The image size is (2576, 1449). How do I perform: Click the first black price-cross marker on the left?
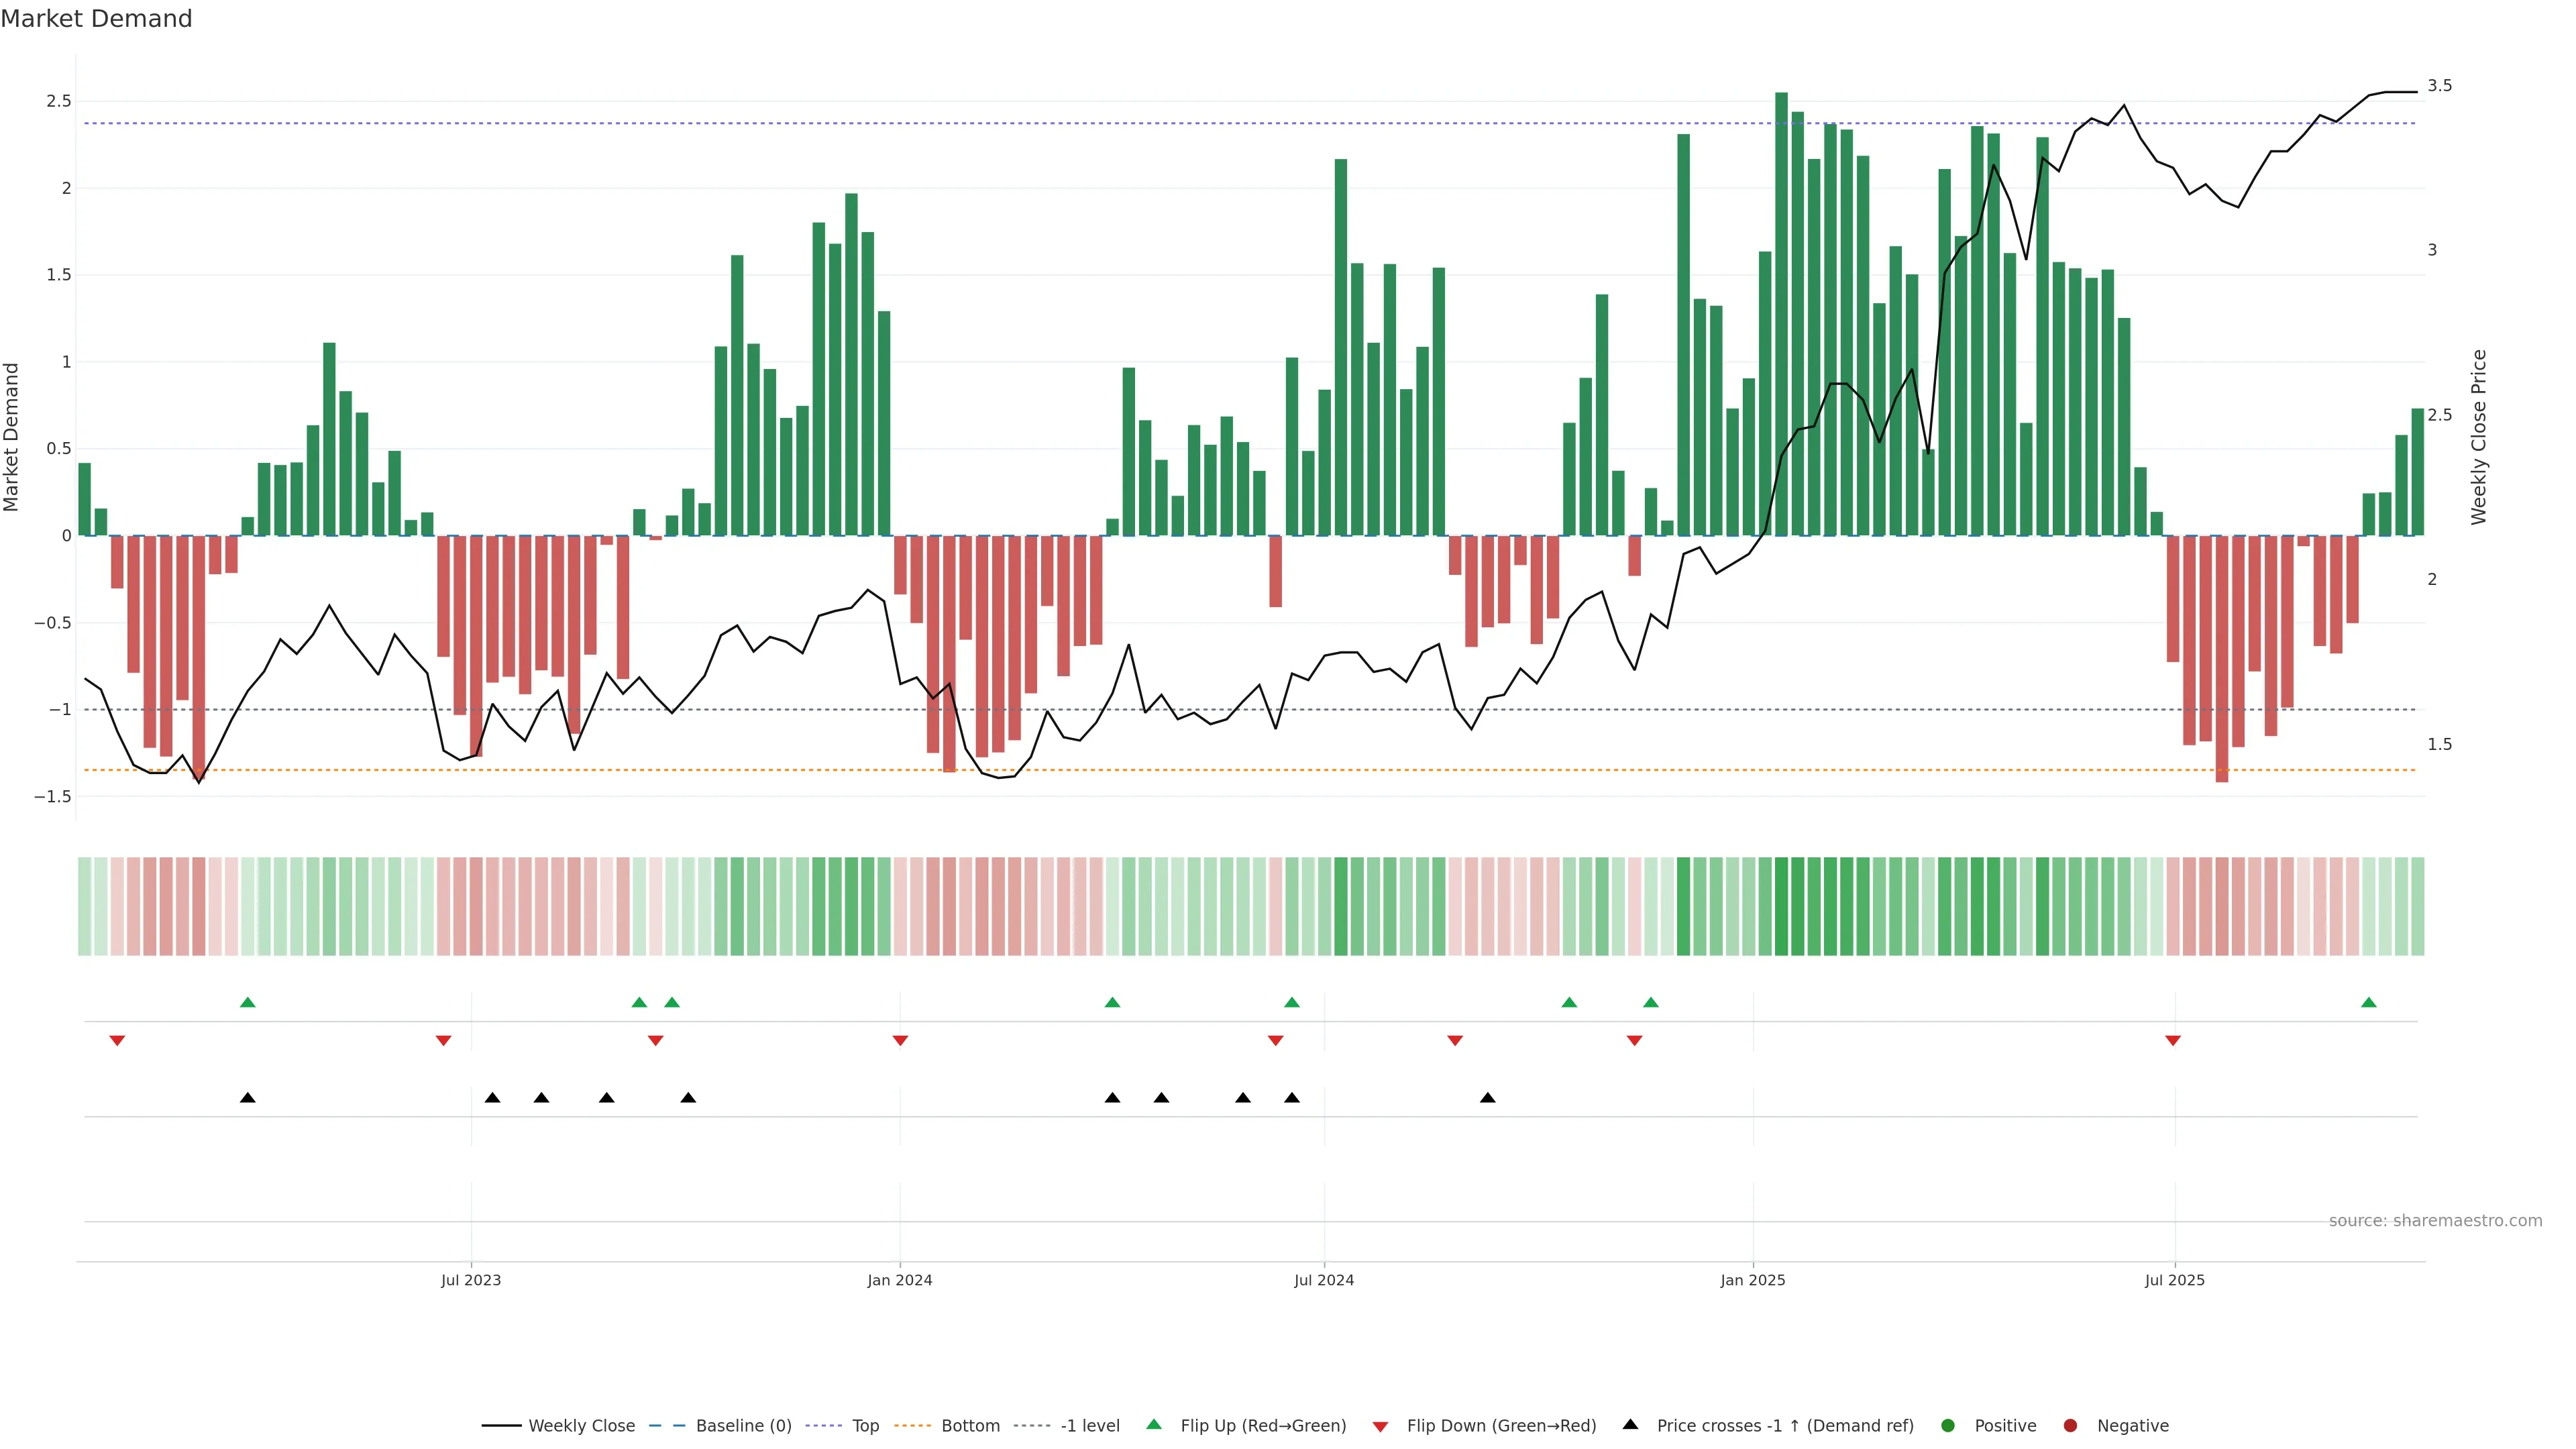tap(248, 1098)
